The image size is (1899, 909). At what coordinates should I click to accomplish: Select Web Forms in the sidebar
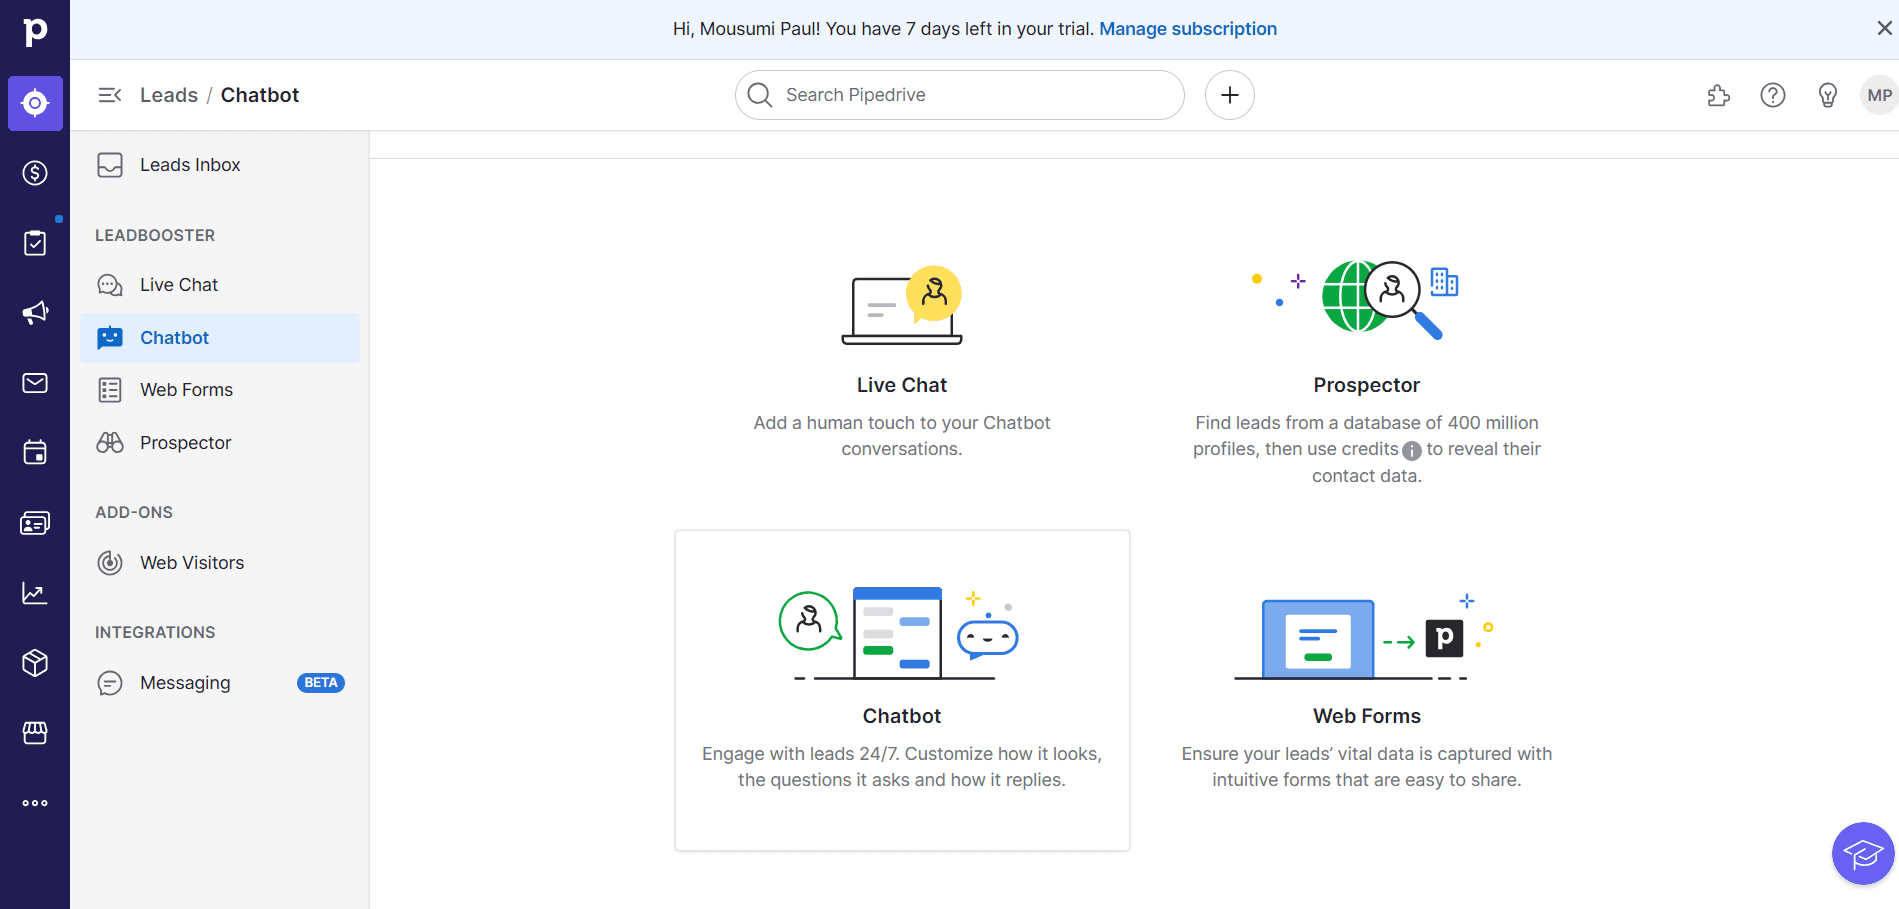[186, 390]
